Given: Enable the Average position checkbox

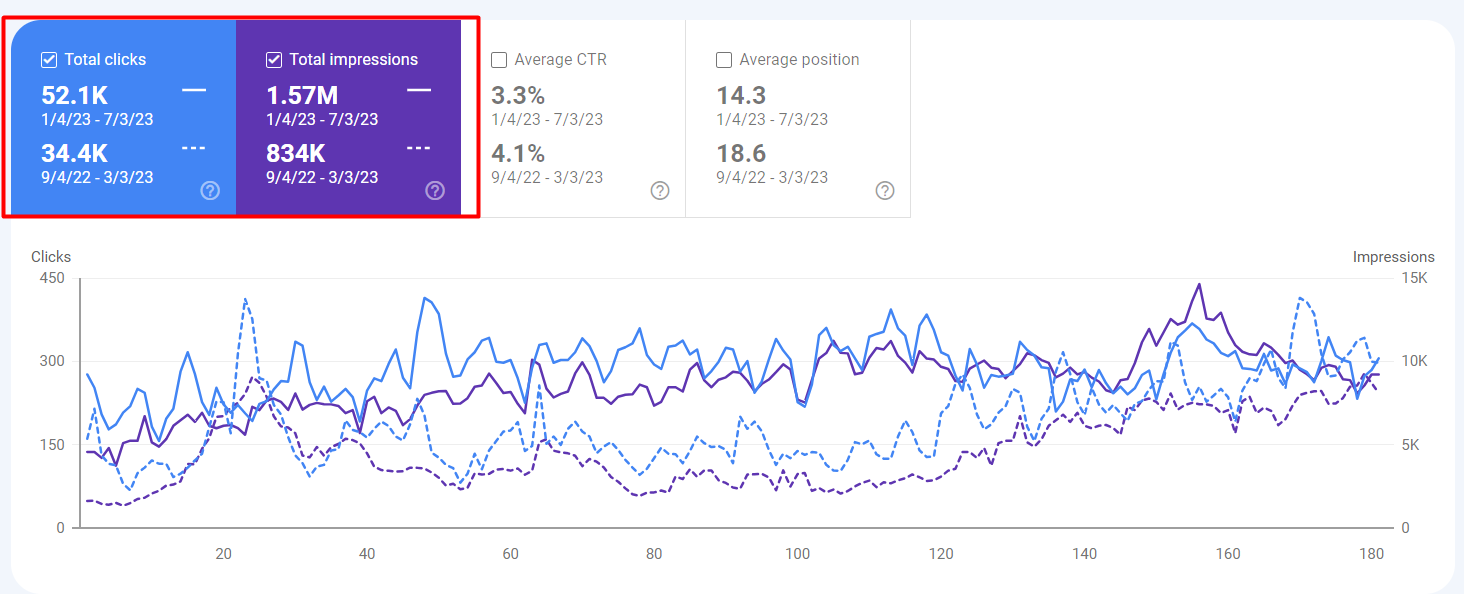Looking at the screenshot, I should click(723, 60).
